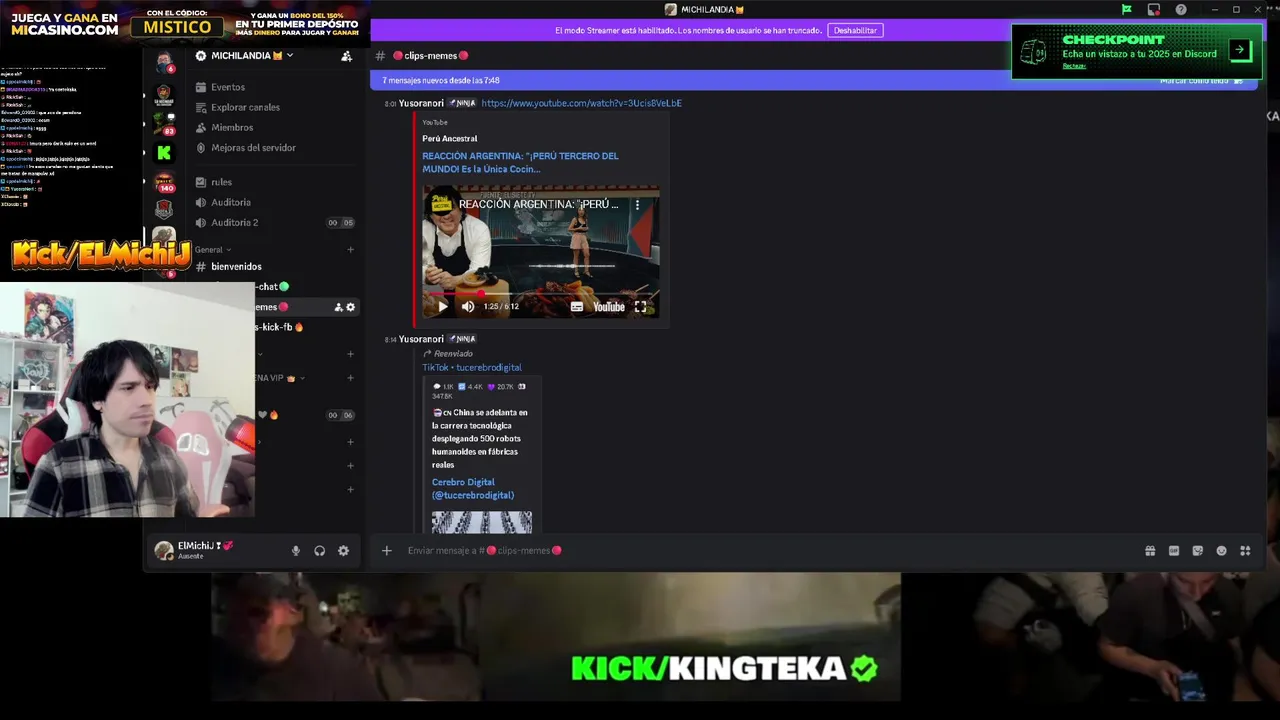
Task: Expand the MICHILANDIA server dropdown menu
Action: tap(290, 56)
